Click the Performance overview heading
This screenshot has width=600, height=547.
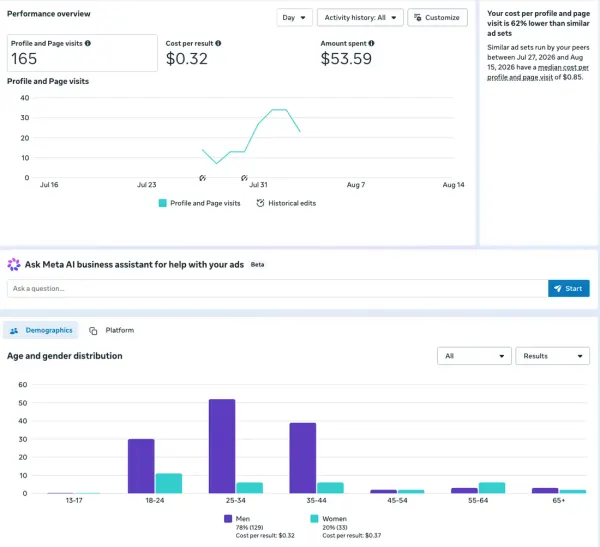click(49, 14)
